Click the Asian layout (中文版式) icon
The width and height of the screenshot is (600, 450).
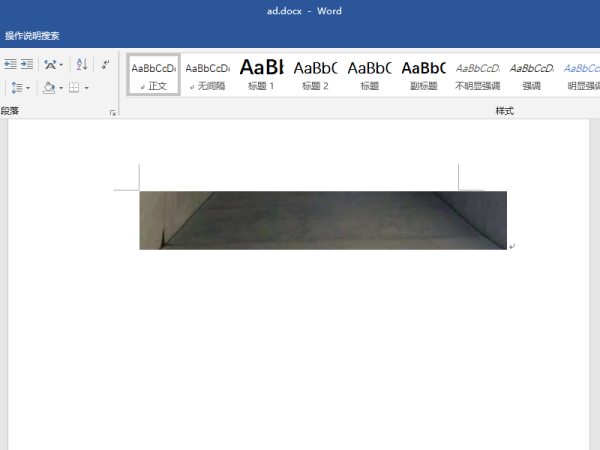tap(49, 64)
